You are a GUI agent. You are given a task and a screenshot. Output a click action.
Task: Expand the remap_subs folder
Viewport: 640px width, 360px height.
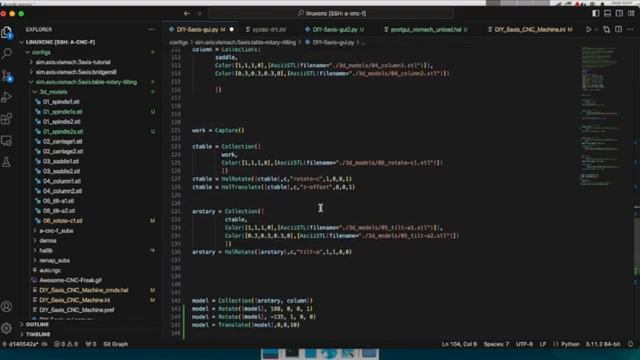pos(35,260)
